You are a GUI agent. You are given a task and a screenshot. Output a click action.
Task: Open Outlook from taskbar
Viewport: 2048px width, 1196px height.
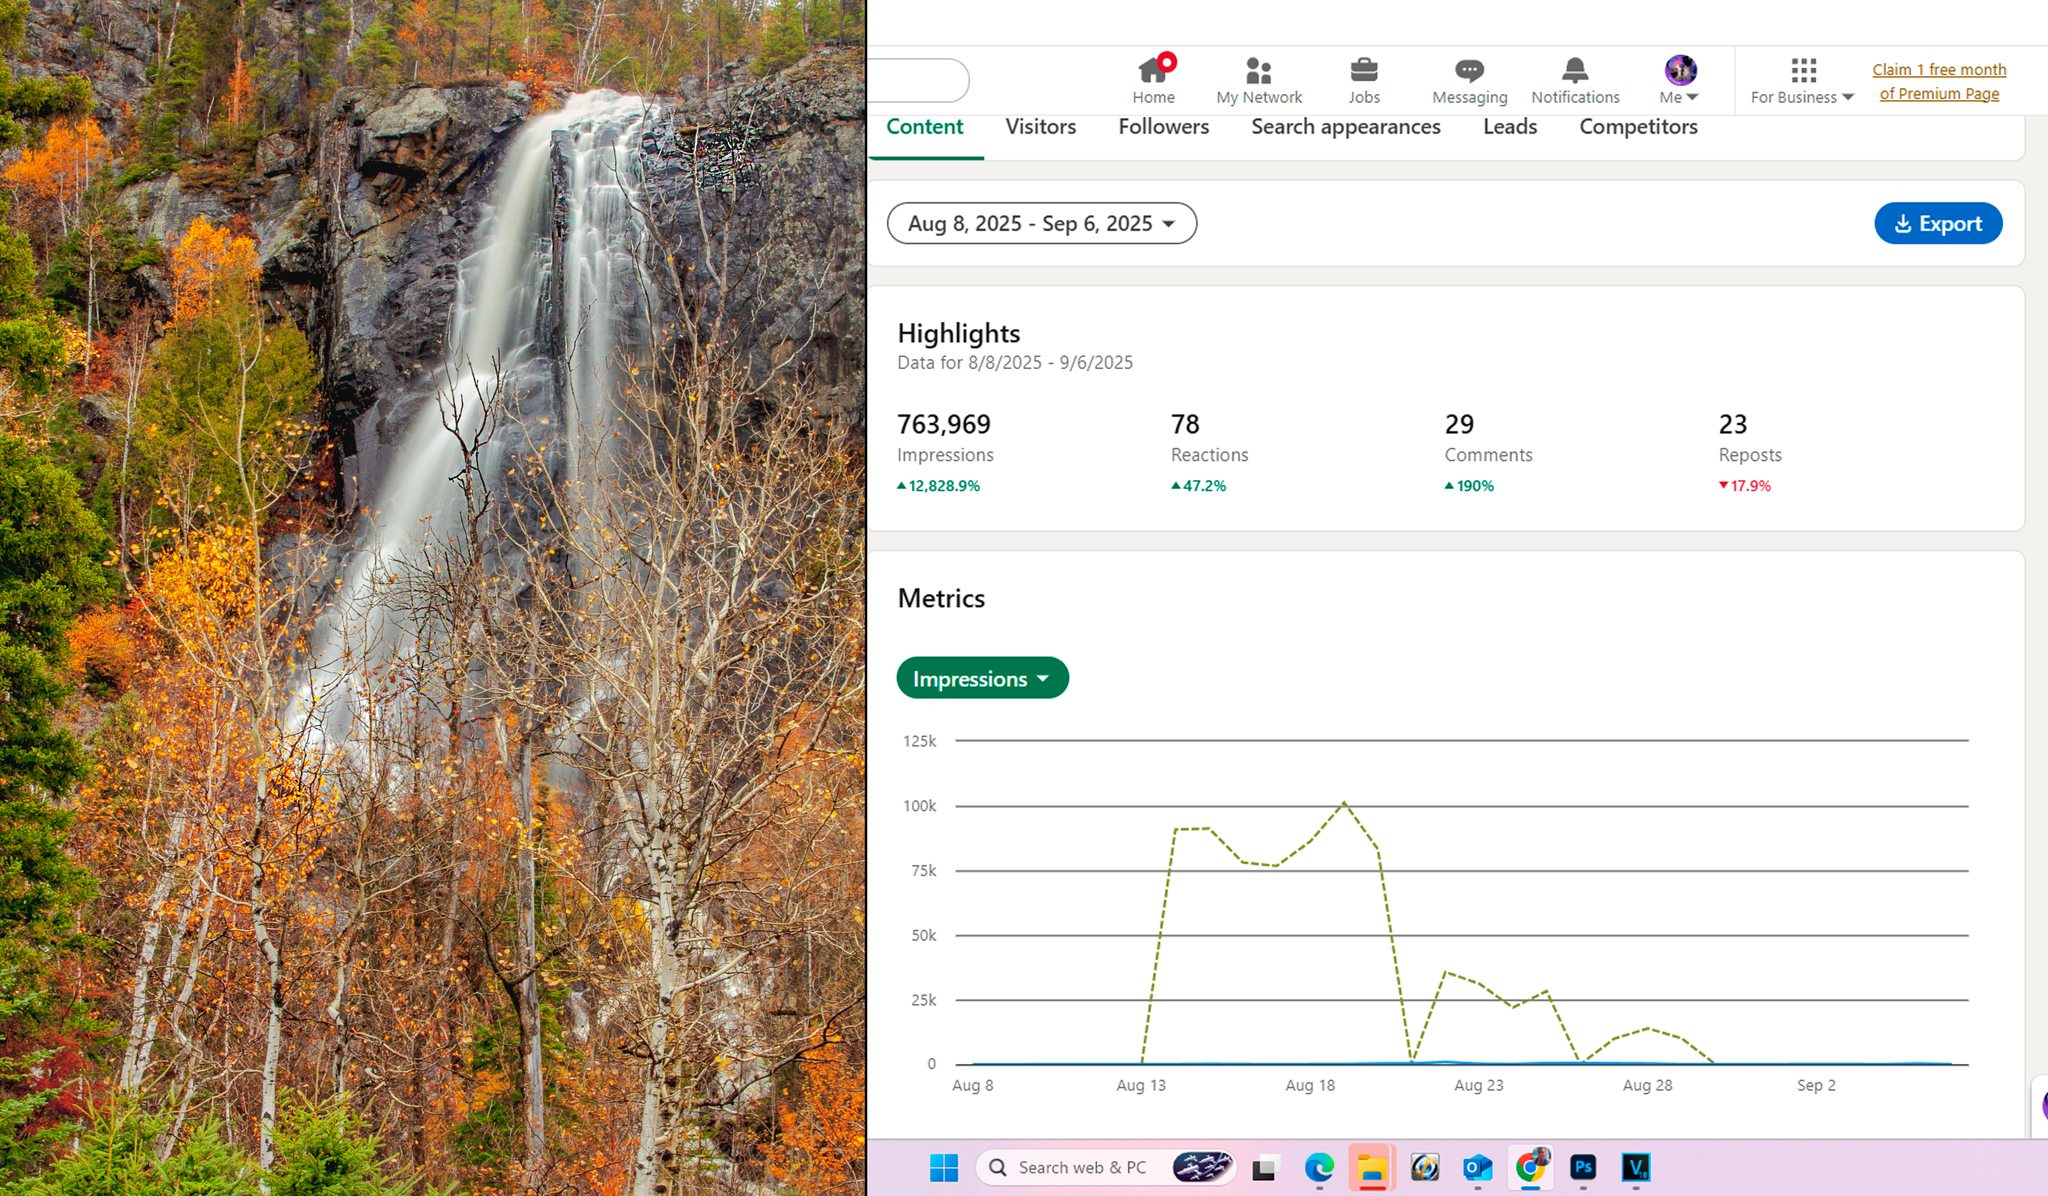coord(1477,1167)
